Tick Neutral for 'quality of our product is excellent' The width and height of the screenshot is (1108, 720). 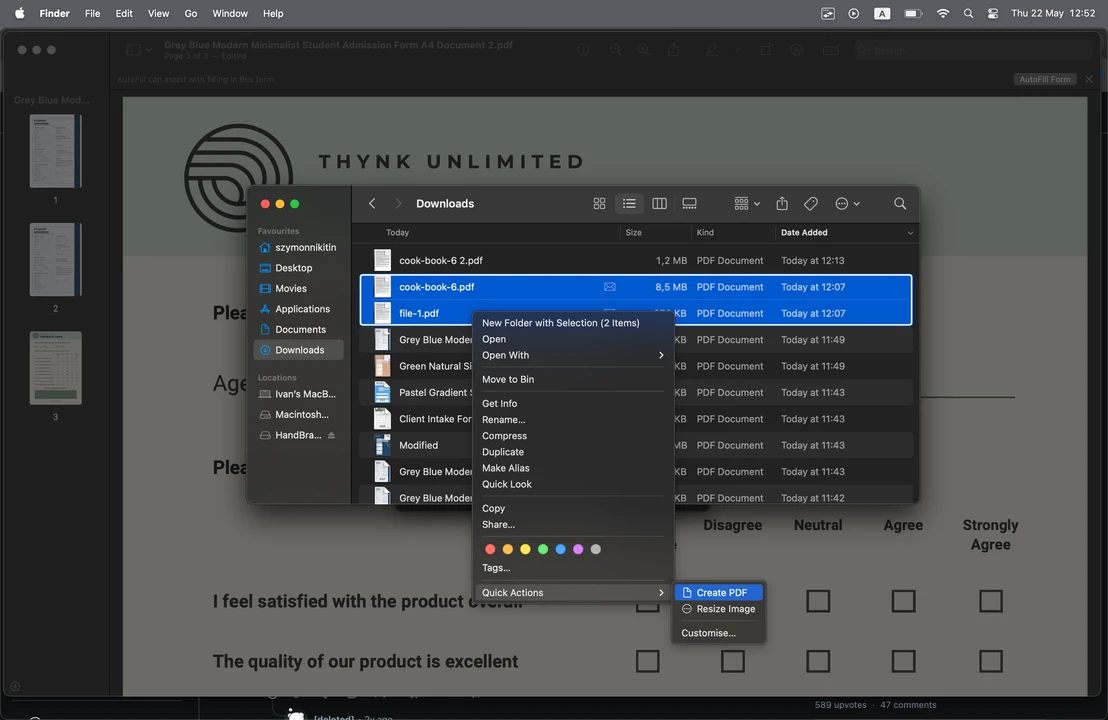(818, 661)
